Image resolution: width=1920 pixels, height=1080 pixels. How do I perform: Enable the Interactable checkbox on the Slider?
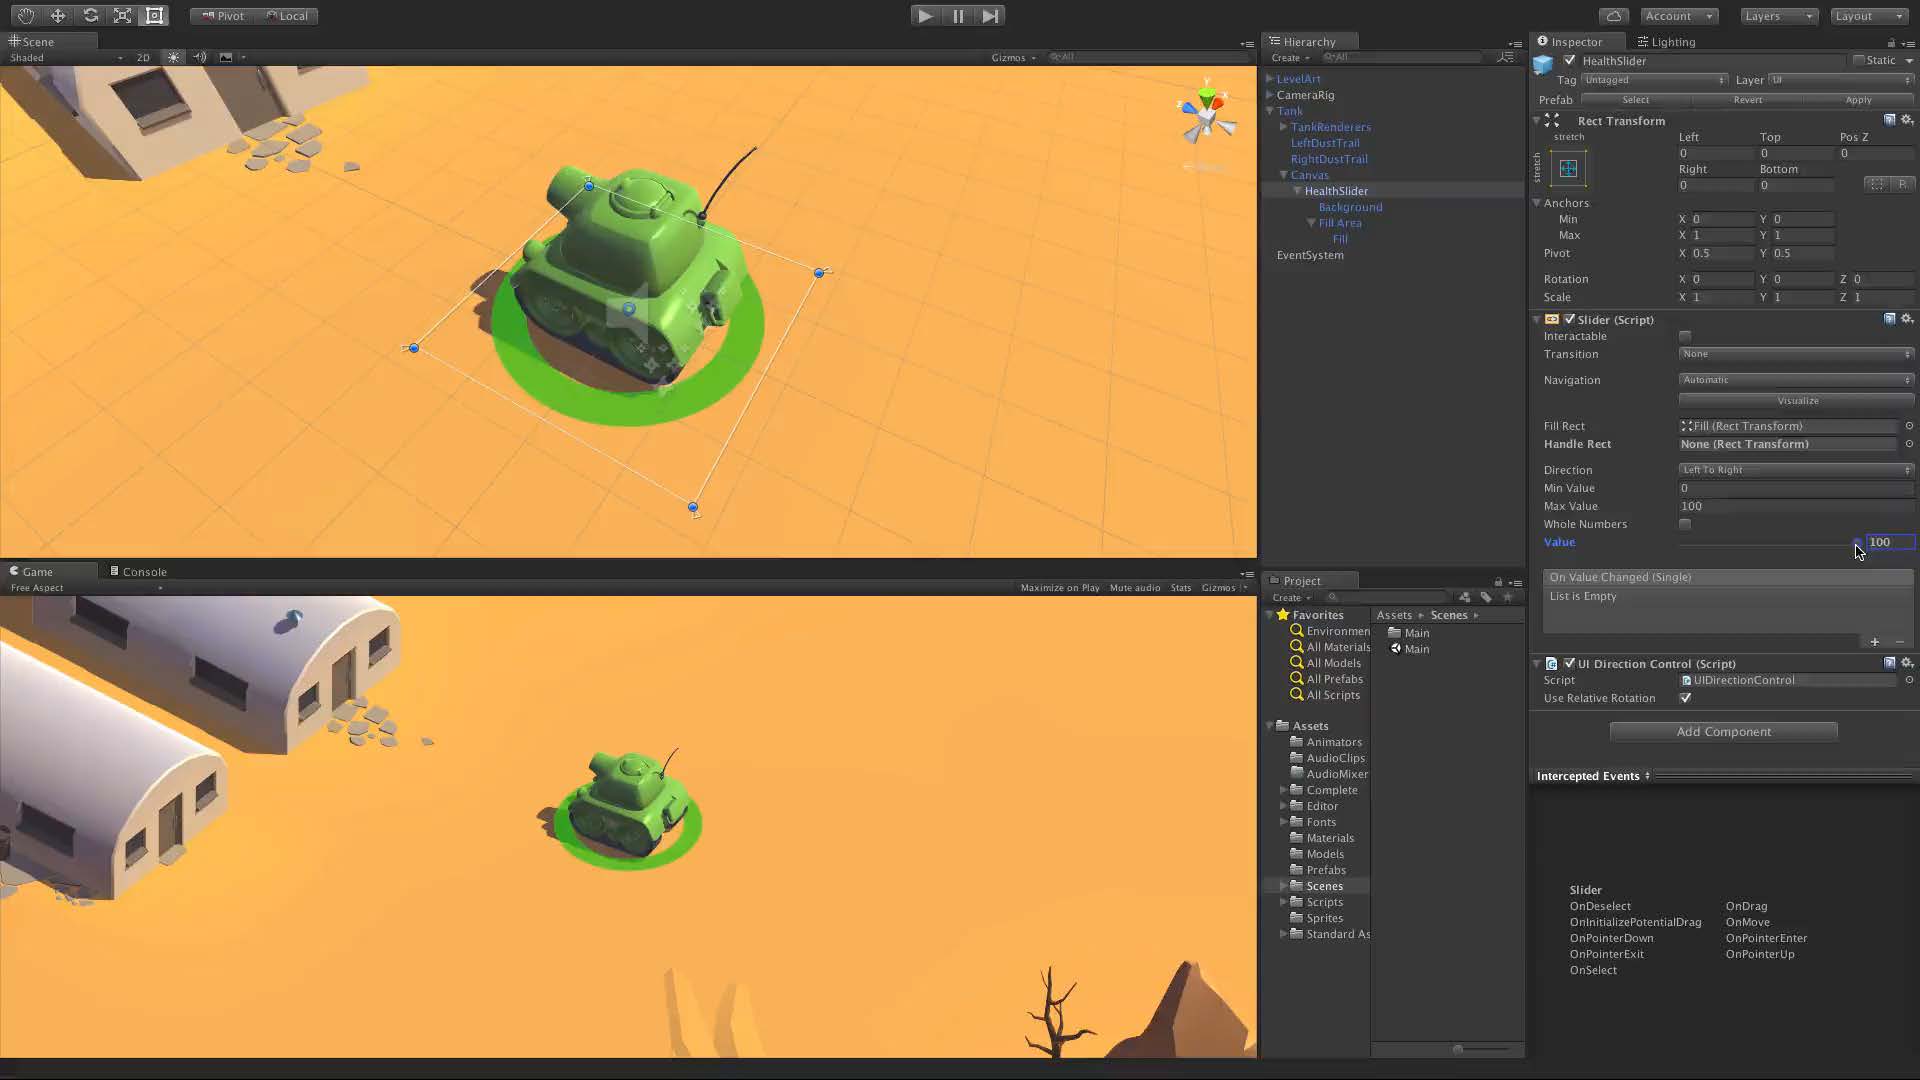click(1685, 336)
